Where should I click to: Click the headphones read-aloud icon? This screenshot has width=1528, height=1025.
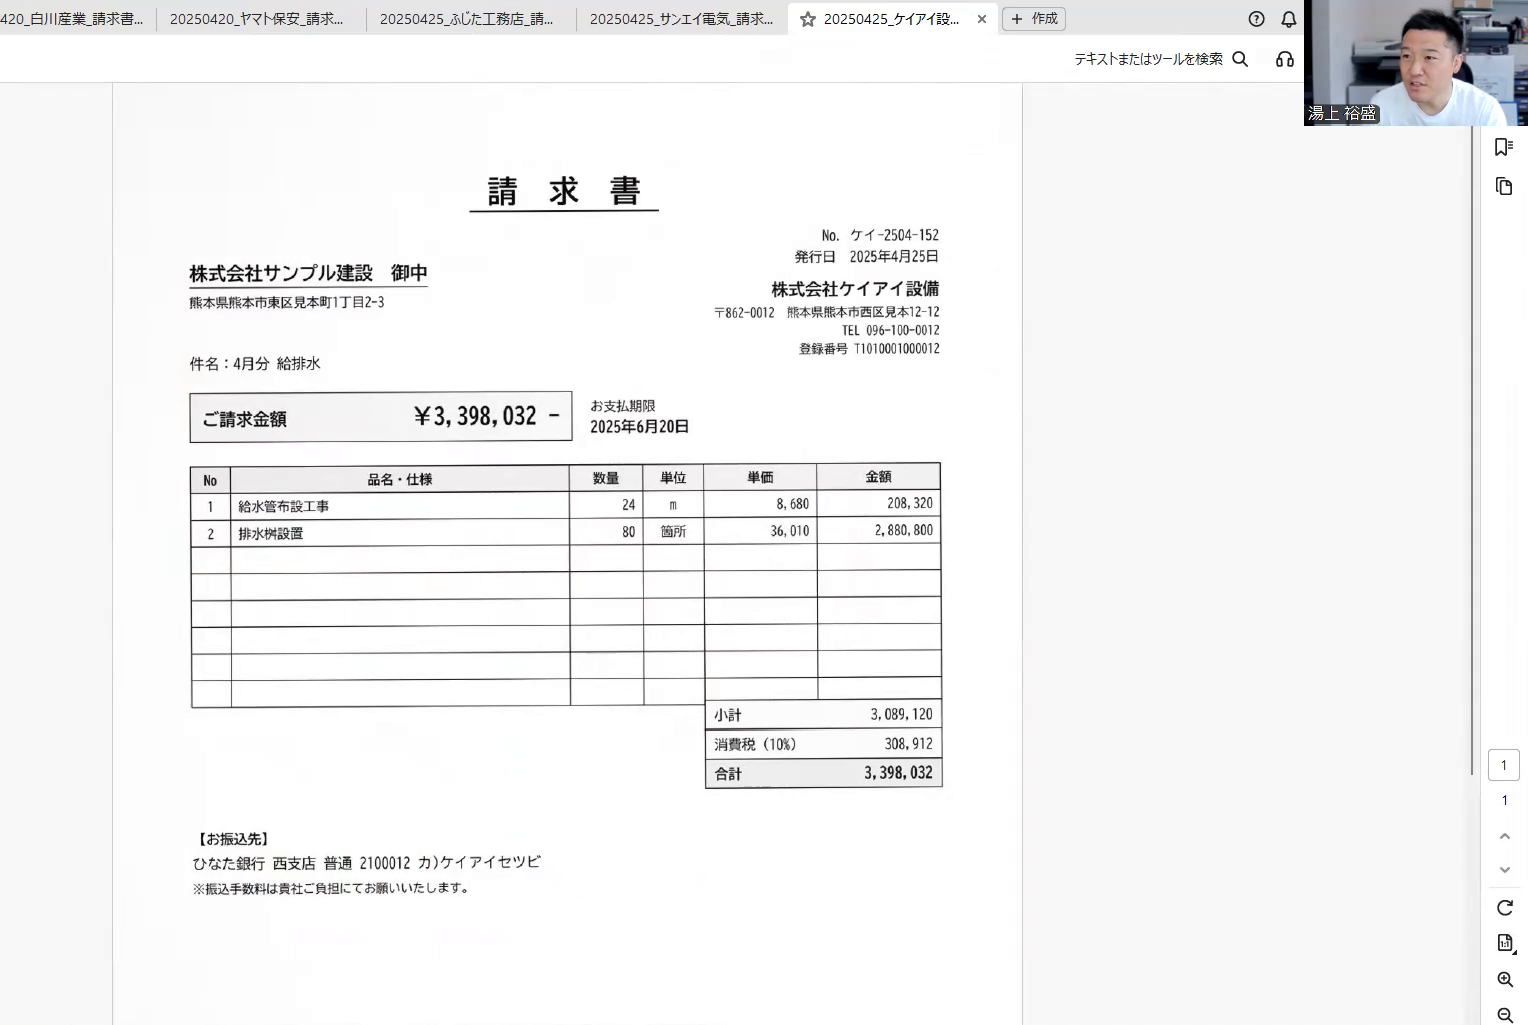tap(1285, 59)
